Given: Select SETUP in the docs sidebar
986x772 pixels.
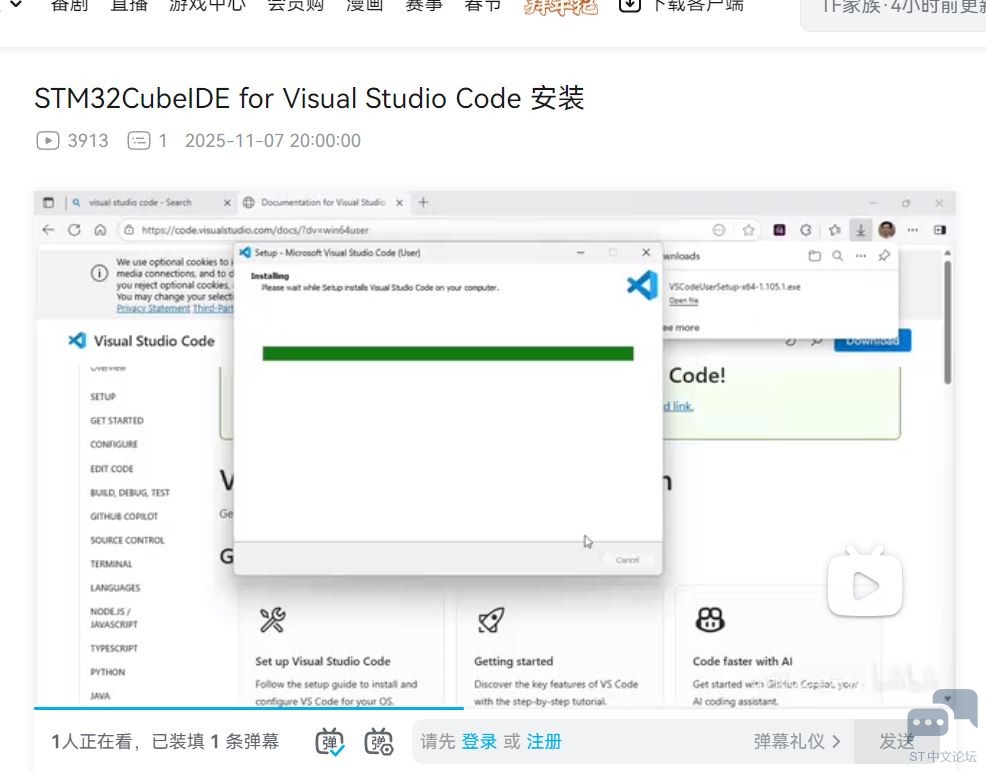Looking at the screenshot, I should pyautogui.click(x=103, y=397).
